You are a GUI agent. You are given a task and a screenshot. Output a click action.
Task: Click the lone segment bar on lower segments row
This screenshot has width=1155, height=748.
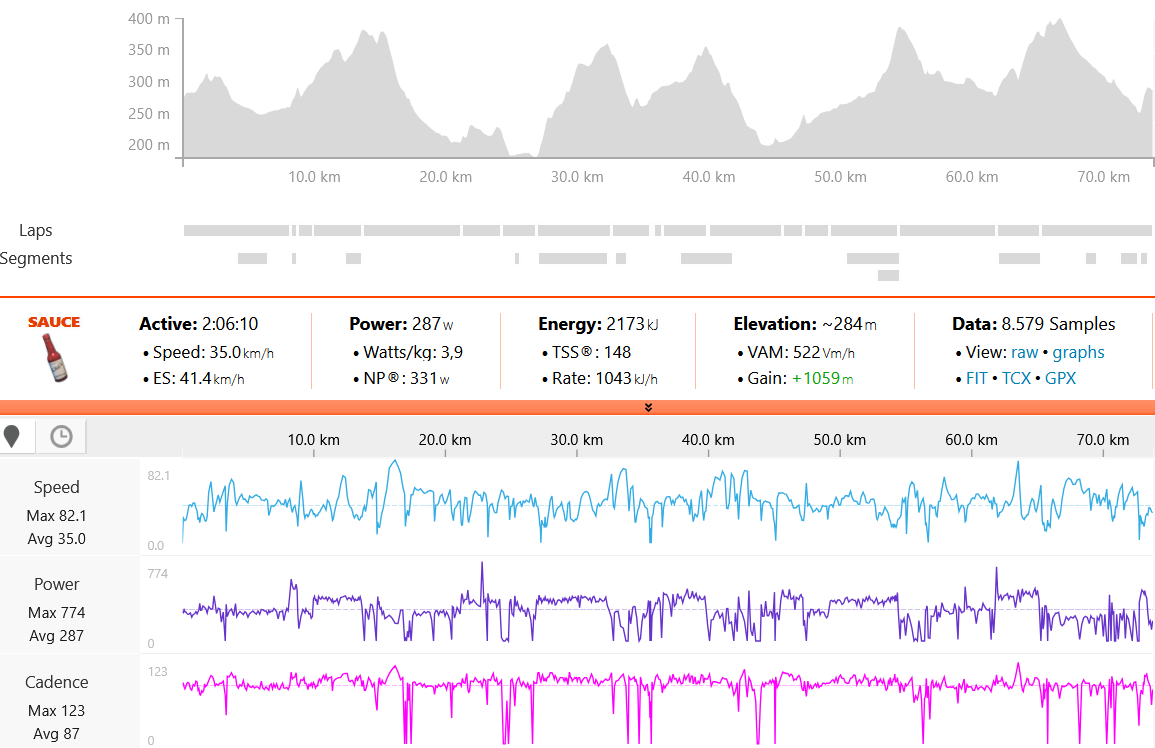pyautogui.click(x=888, y=275)
